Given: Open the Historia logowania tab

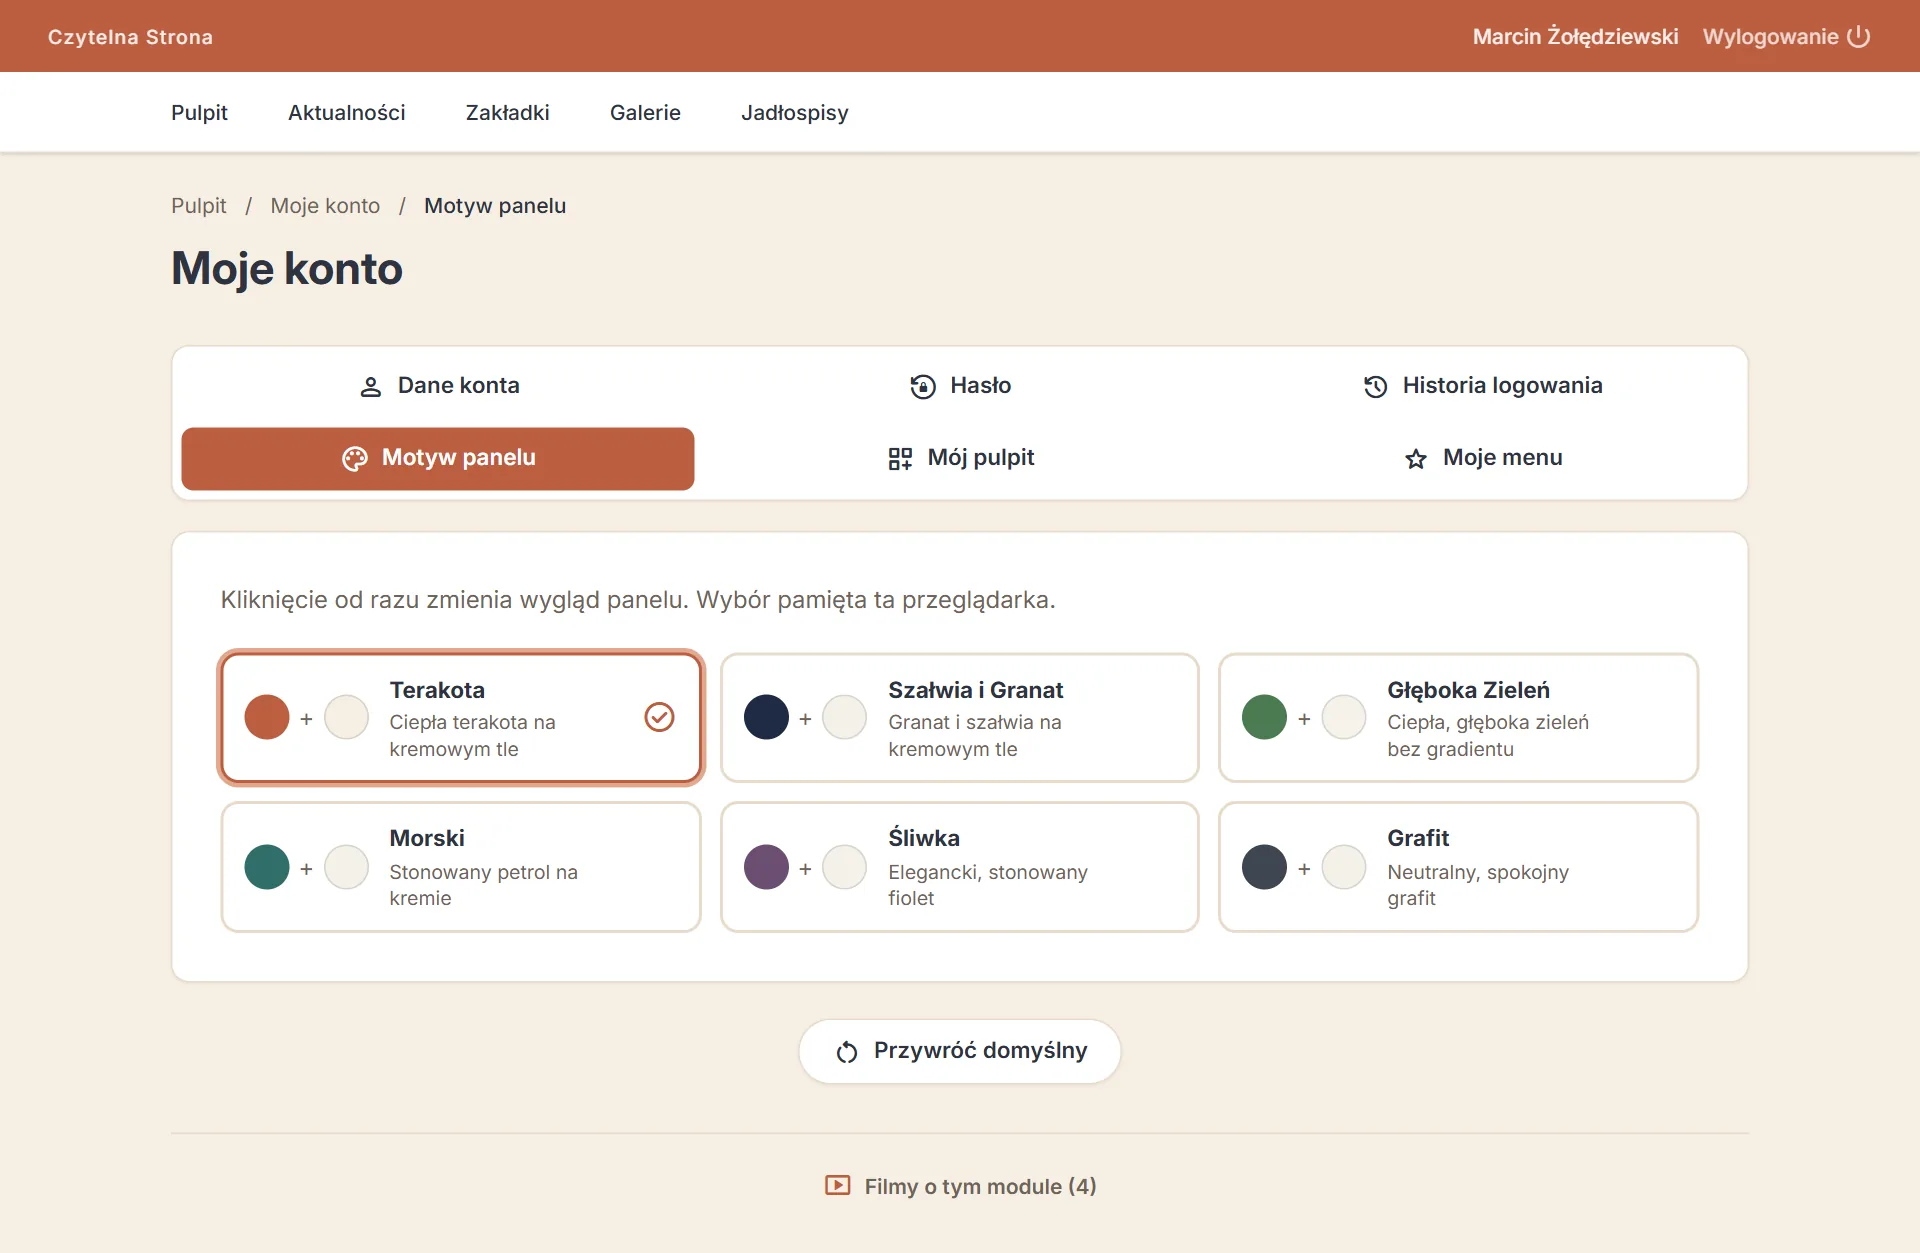Looking at the screenshot, I should tap(1482, 386).
